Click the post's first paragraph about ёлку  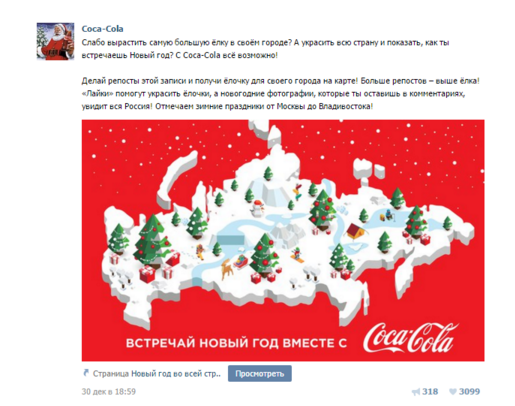265,49
